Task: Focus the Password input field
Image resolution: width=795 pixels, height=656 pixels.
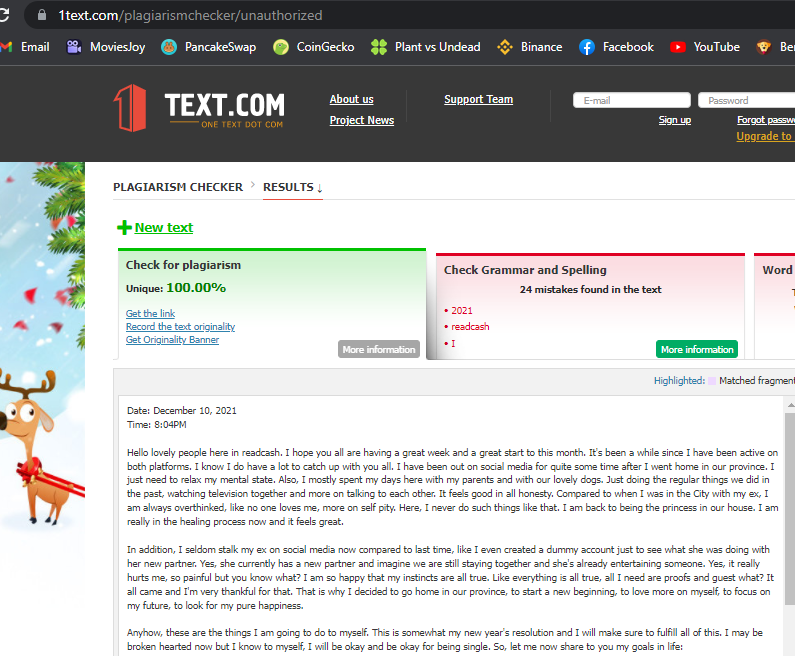Action: click(x=746, y=100)
